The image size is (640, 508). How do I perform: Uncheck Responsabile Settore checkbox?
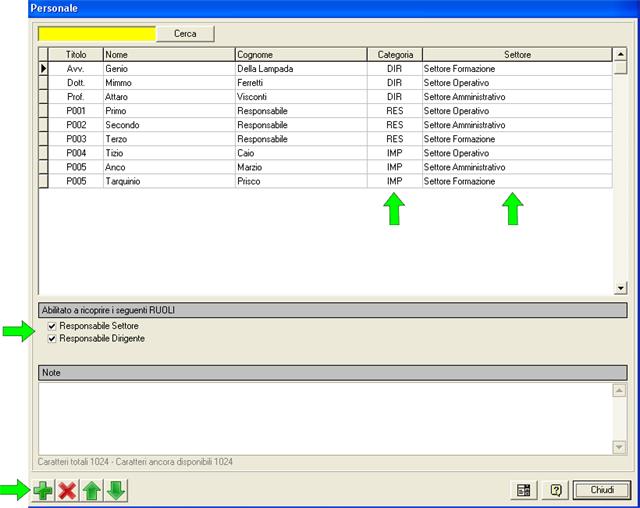[x=52, y=327]
